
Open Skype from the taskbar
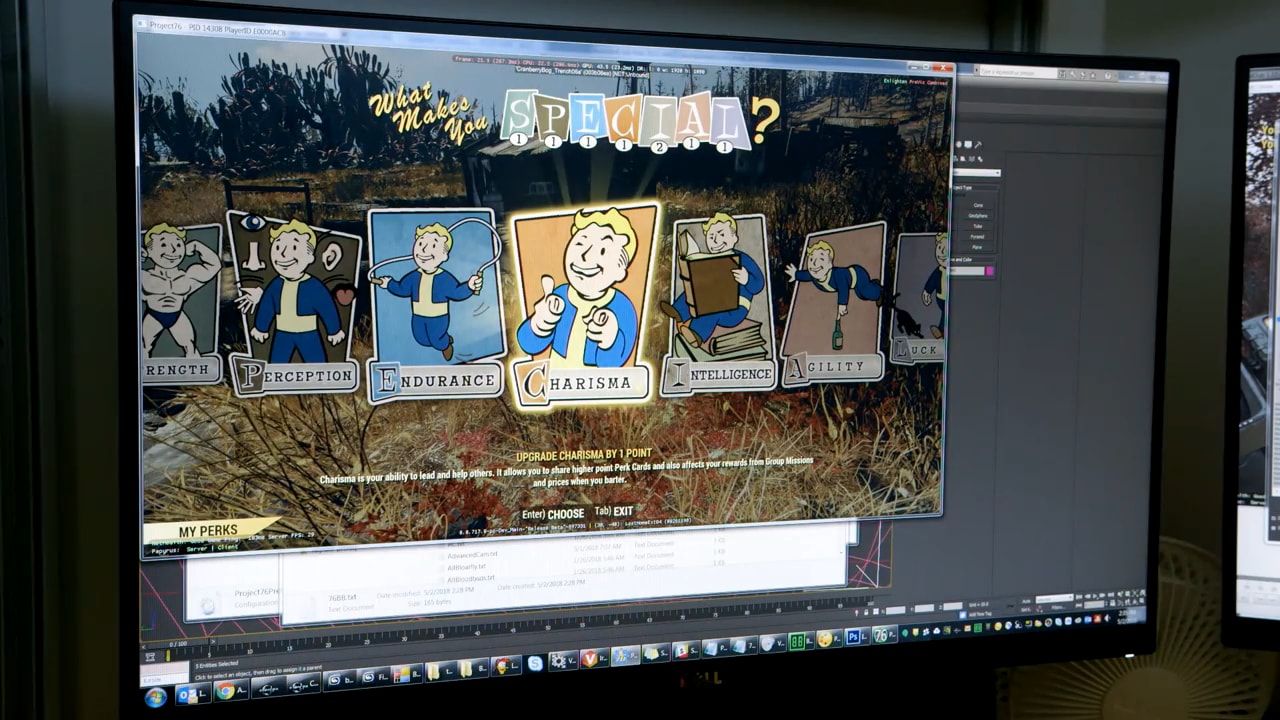535,664
